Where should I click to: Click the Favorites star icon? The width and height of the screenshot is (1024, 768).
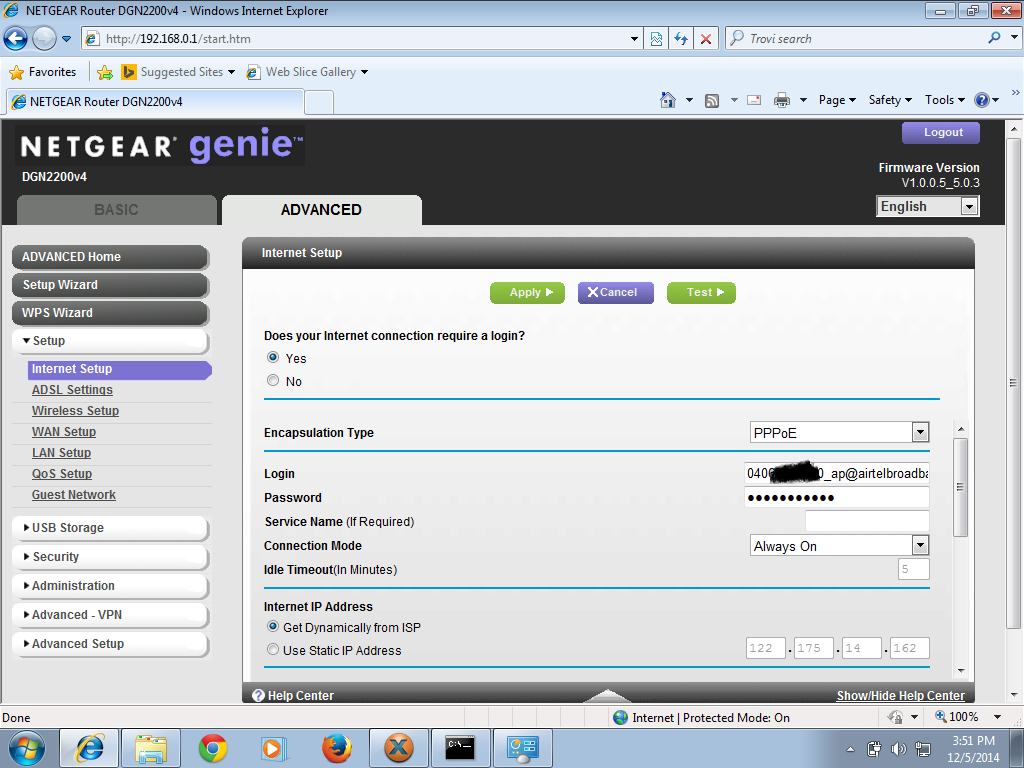[16, 71]
